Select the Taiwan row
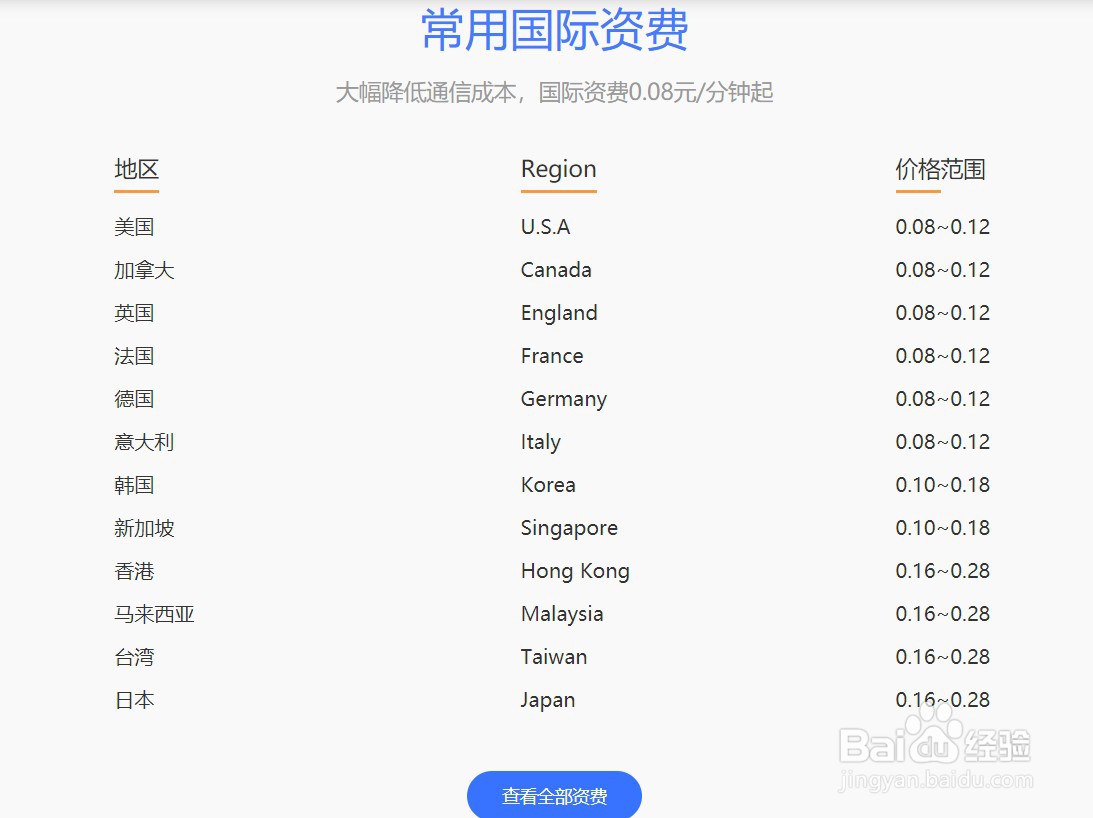The height and width of the screenshot is (818, 1093). [554, 656]
